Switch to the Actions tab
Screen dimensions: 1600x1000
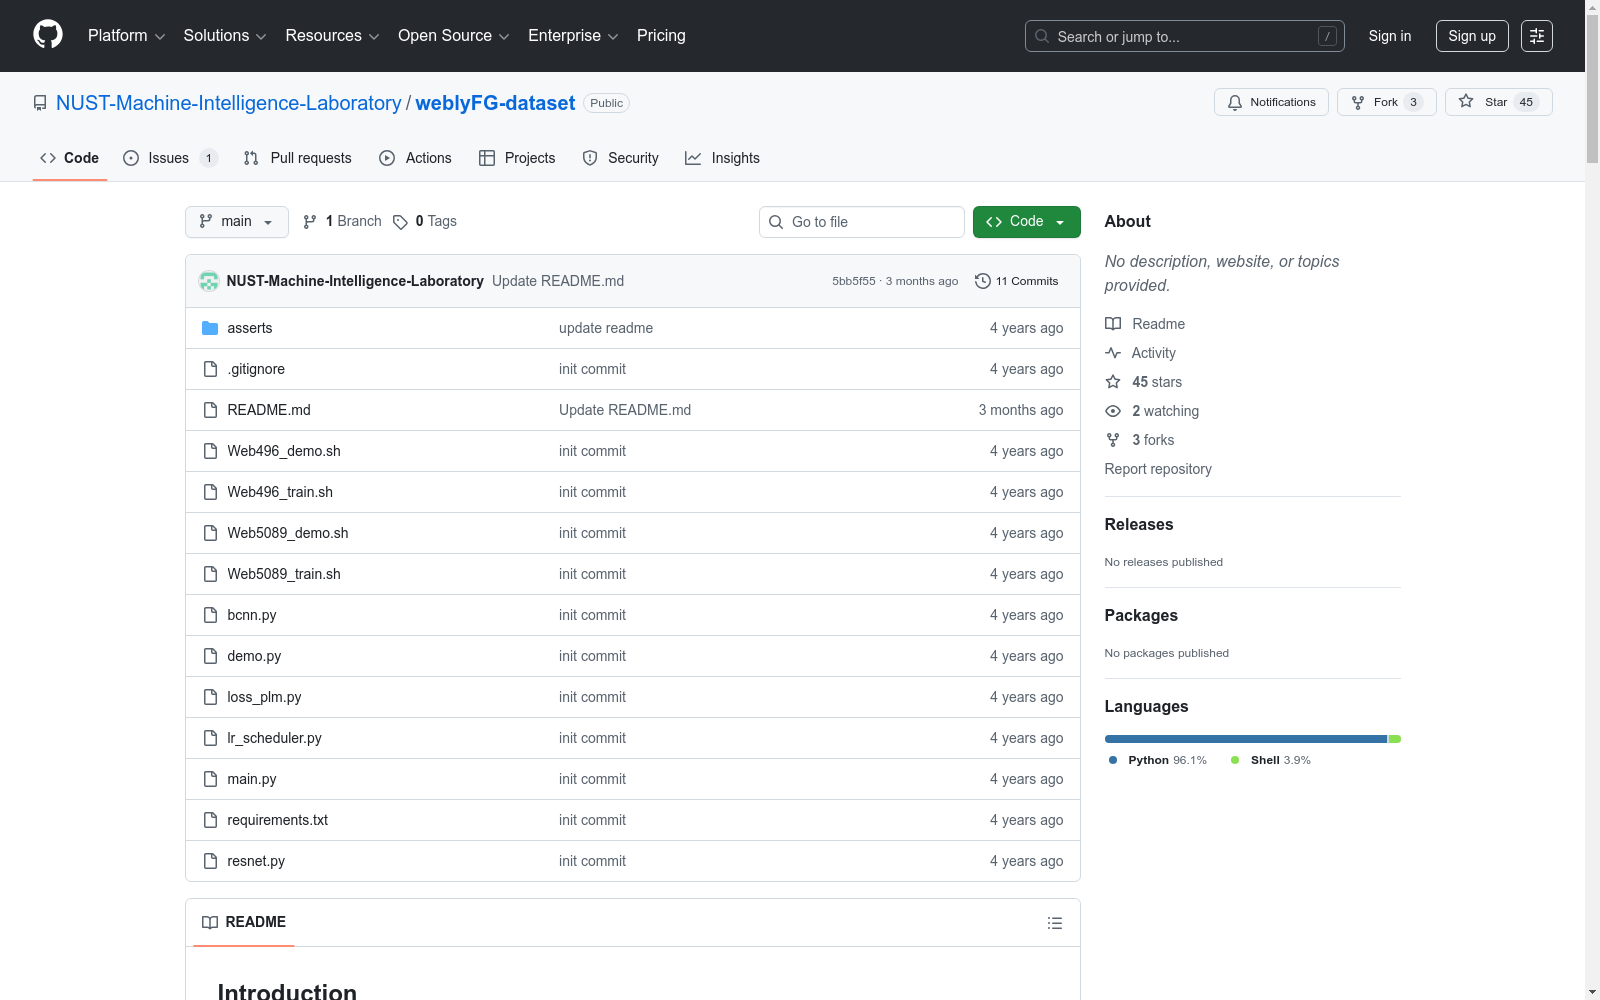click(415, 158)
